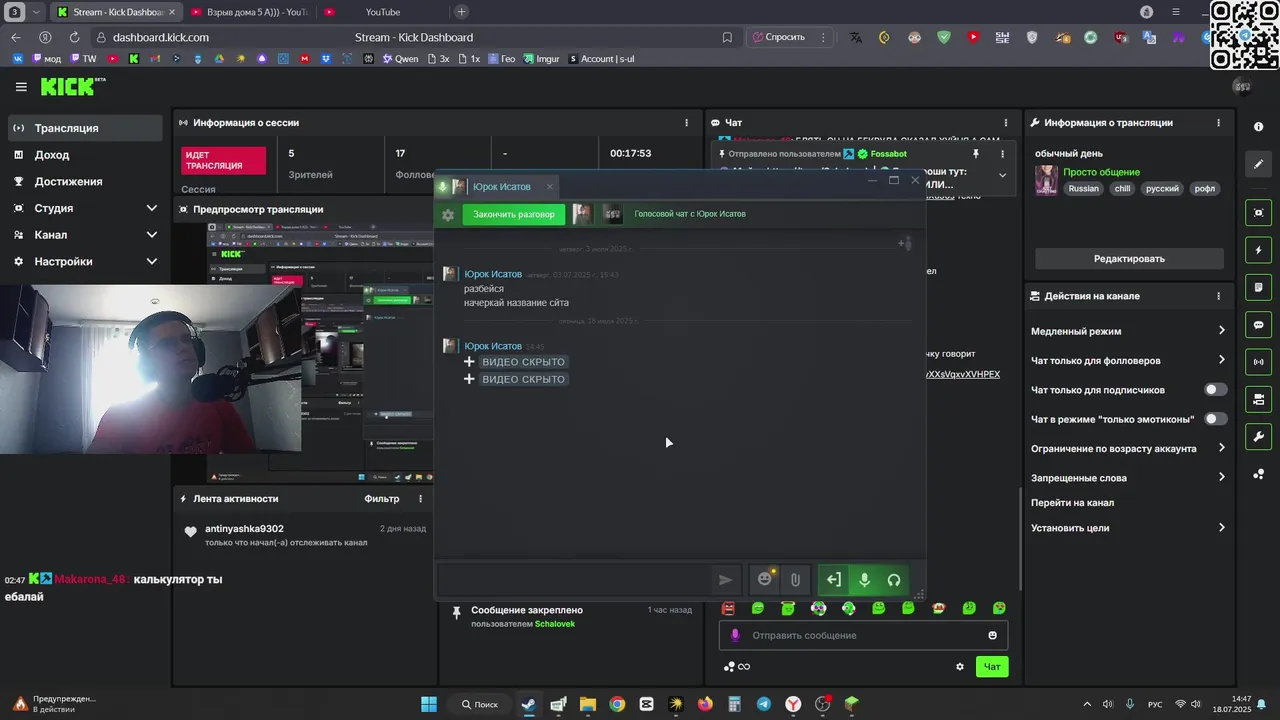Leave the call using the exit icon

834,580
